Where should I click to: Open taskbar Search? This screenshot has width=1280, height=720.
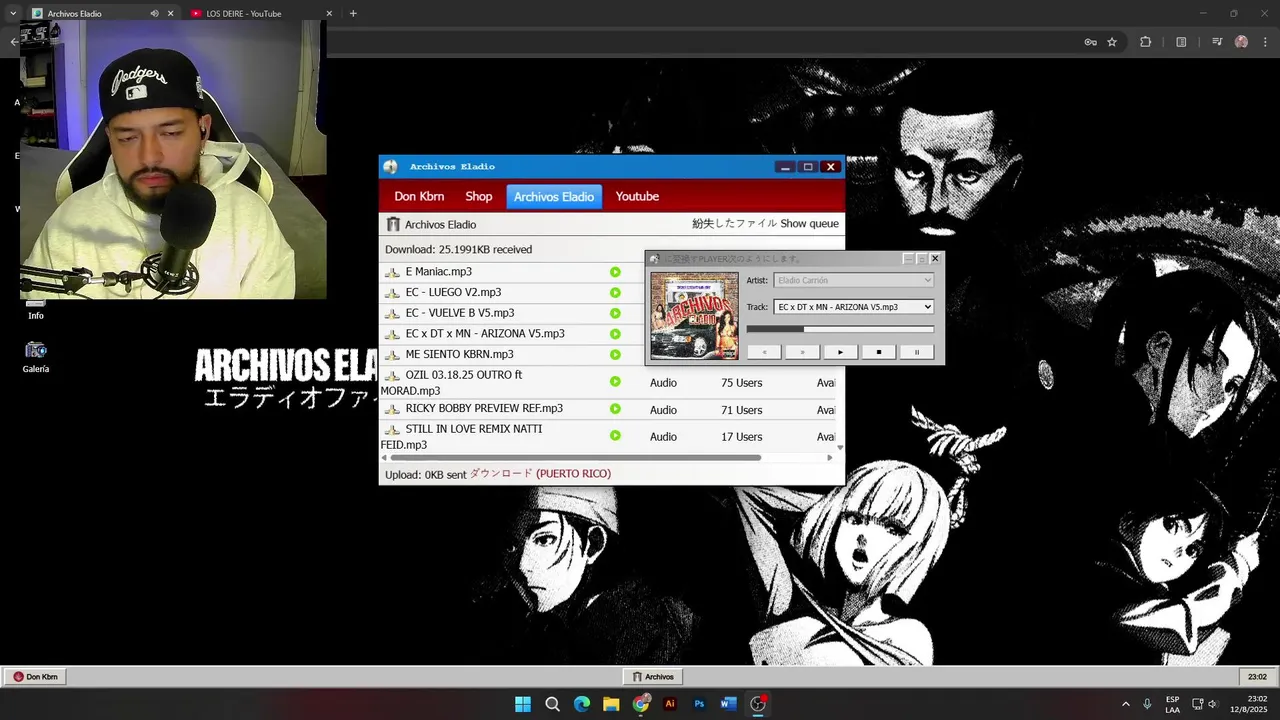click(552, 704)
